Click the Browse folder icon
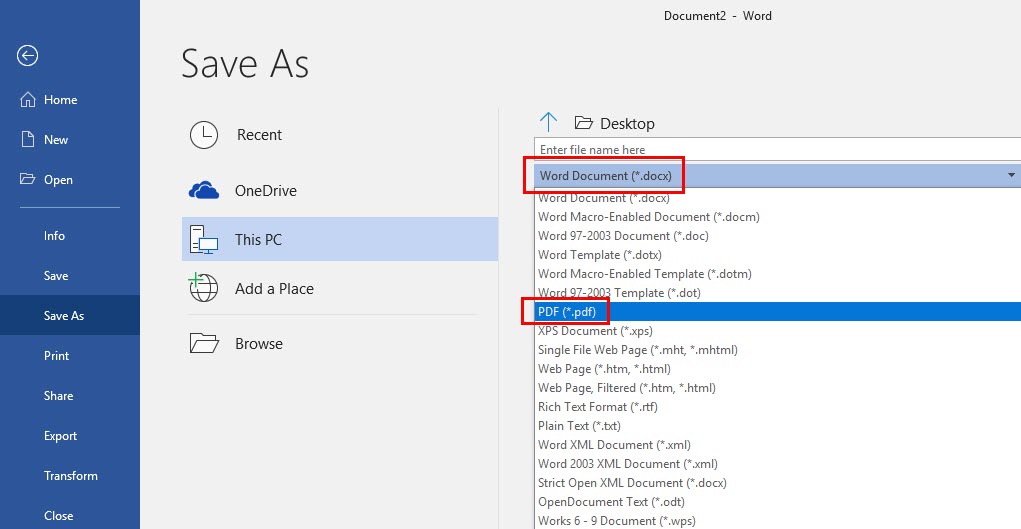1021x529 pixels. click(x=204, y=343)
